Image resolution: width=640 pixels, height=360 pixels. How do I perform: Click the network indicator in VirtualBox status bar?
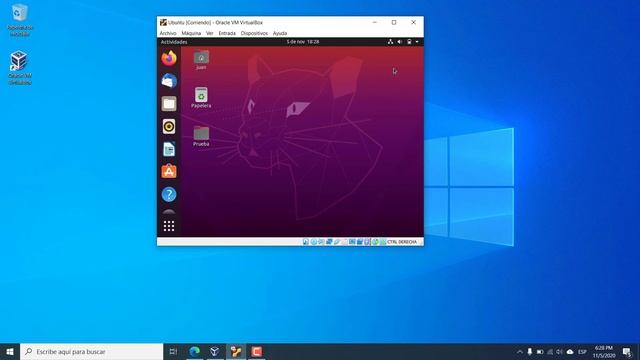click(x=329, y=242)
